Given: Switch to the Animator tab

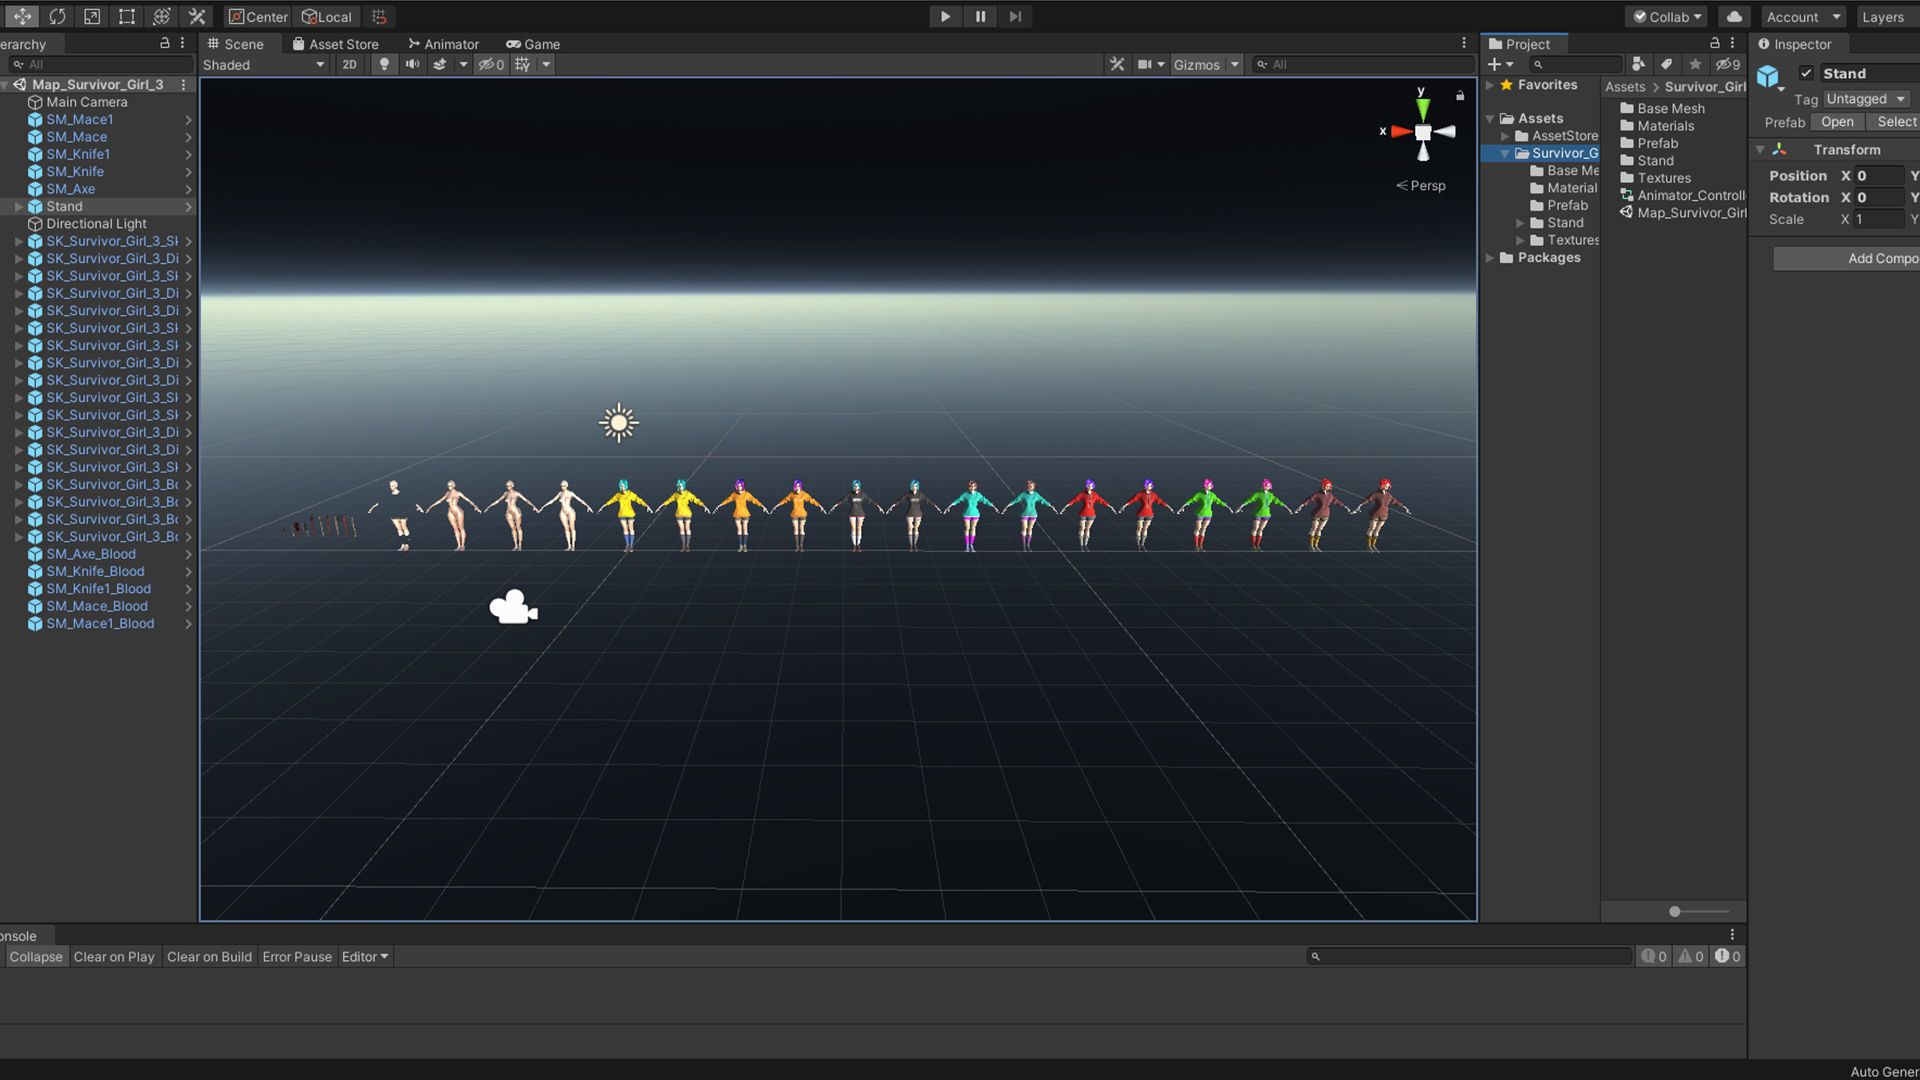Looking at the screenshot, I should (x=443, y=44).
